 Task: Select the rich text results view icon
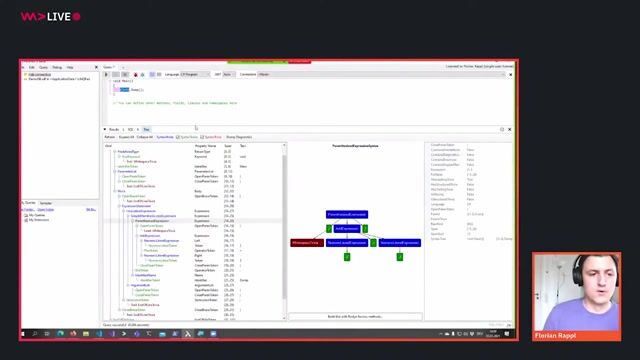pos(152,75)
